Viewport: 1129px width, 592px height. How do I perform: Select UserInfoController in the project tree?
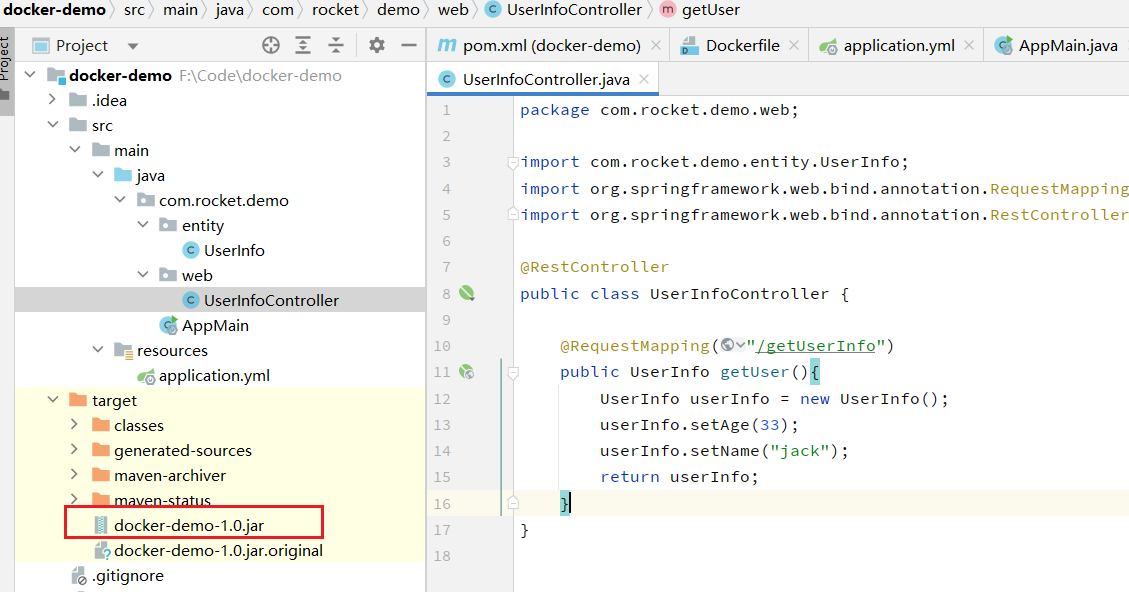[x=271, y=300]
